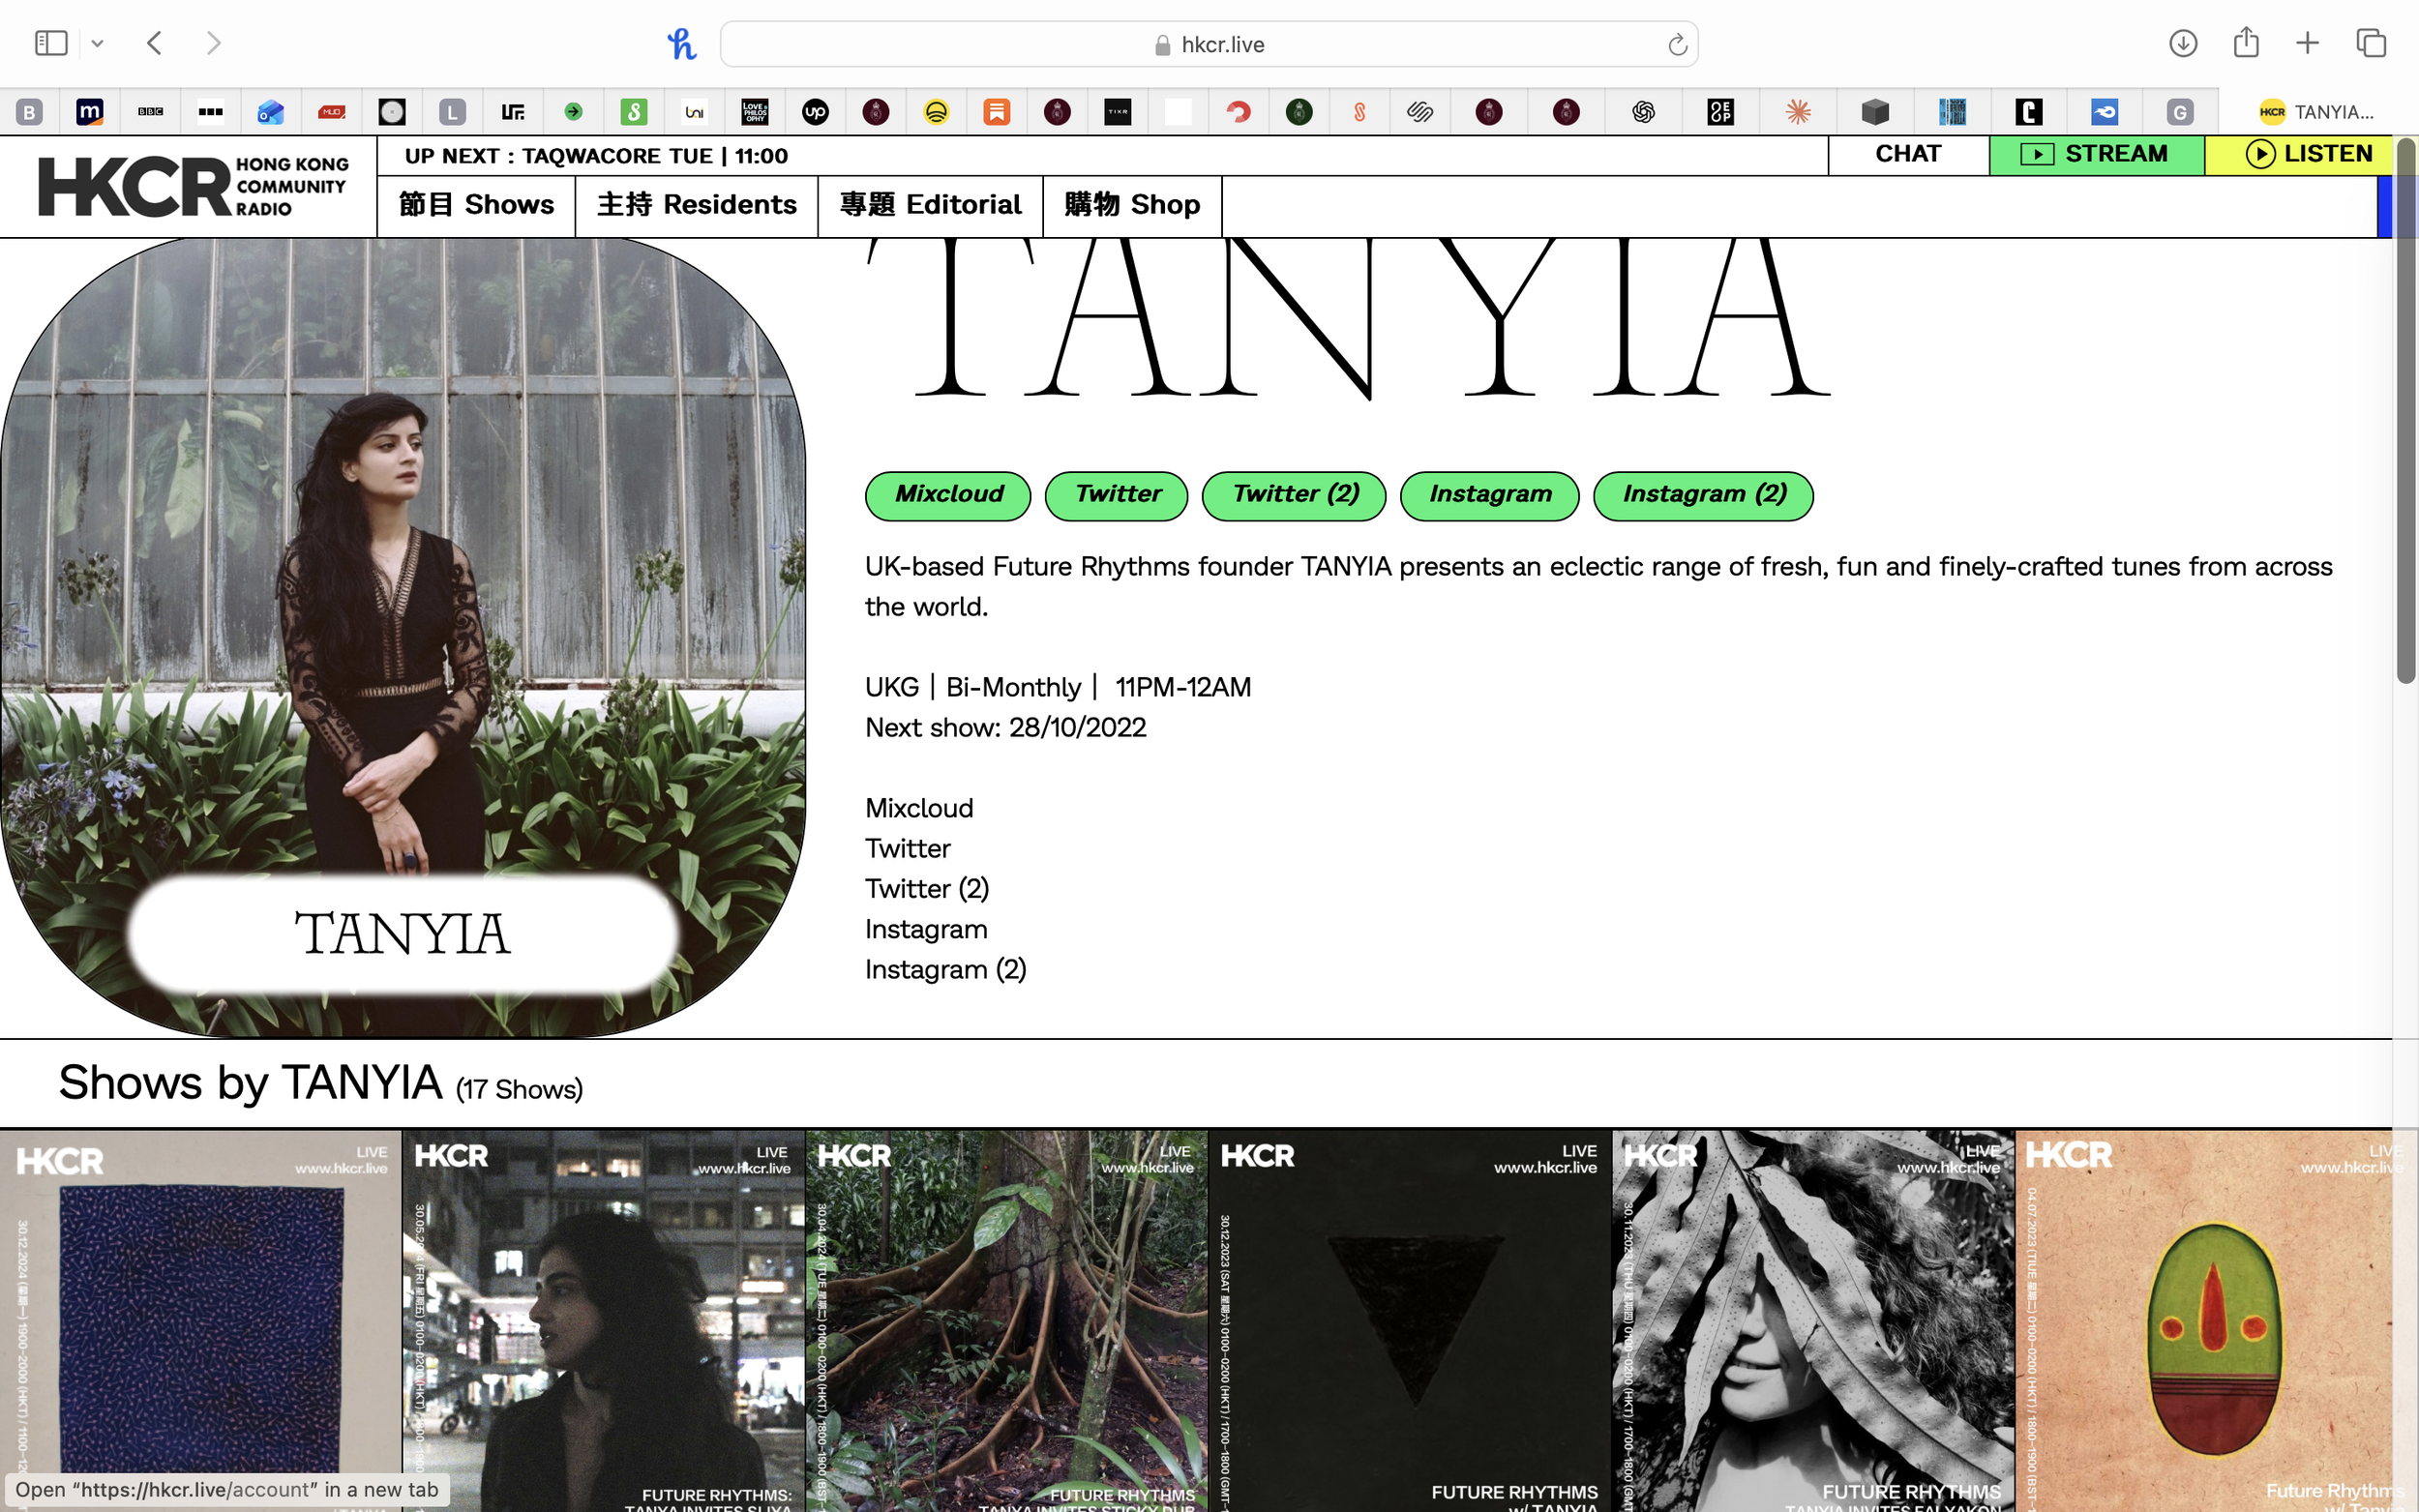Screen dimensions: 2419x1512
Task: Expand the sidebar tab group dropdown
Action: coord(97,43)
